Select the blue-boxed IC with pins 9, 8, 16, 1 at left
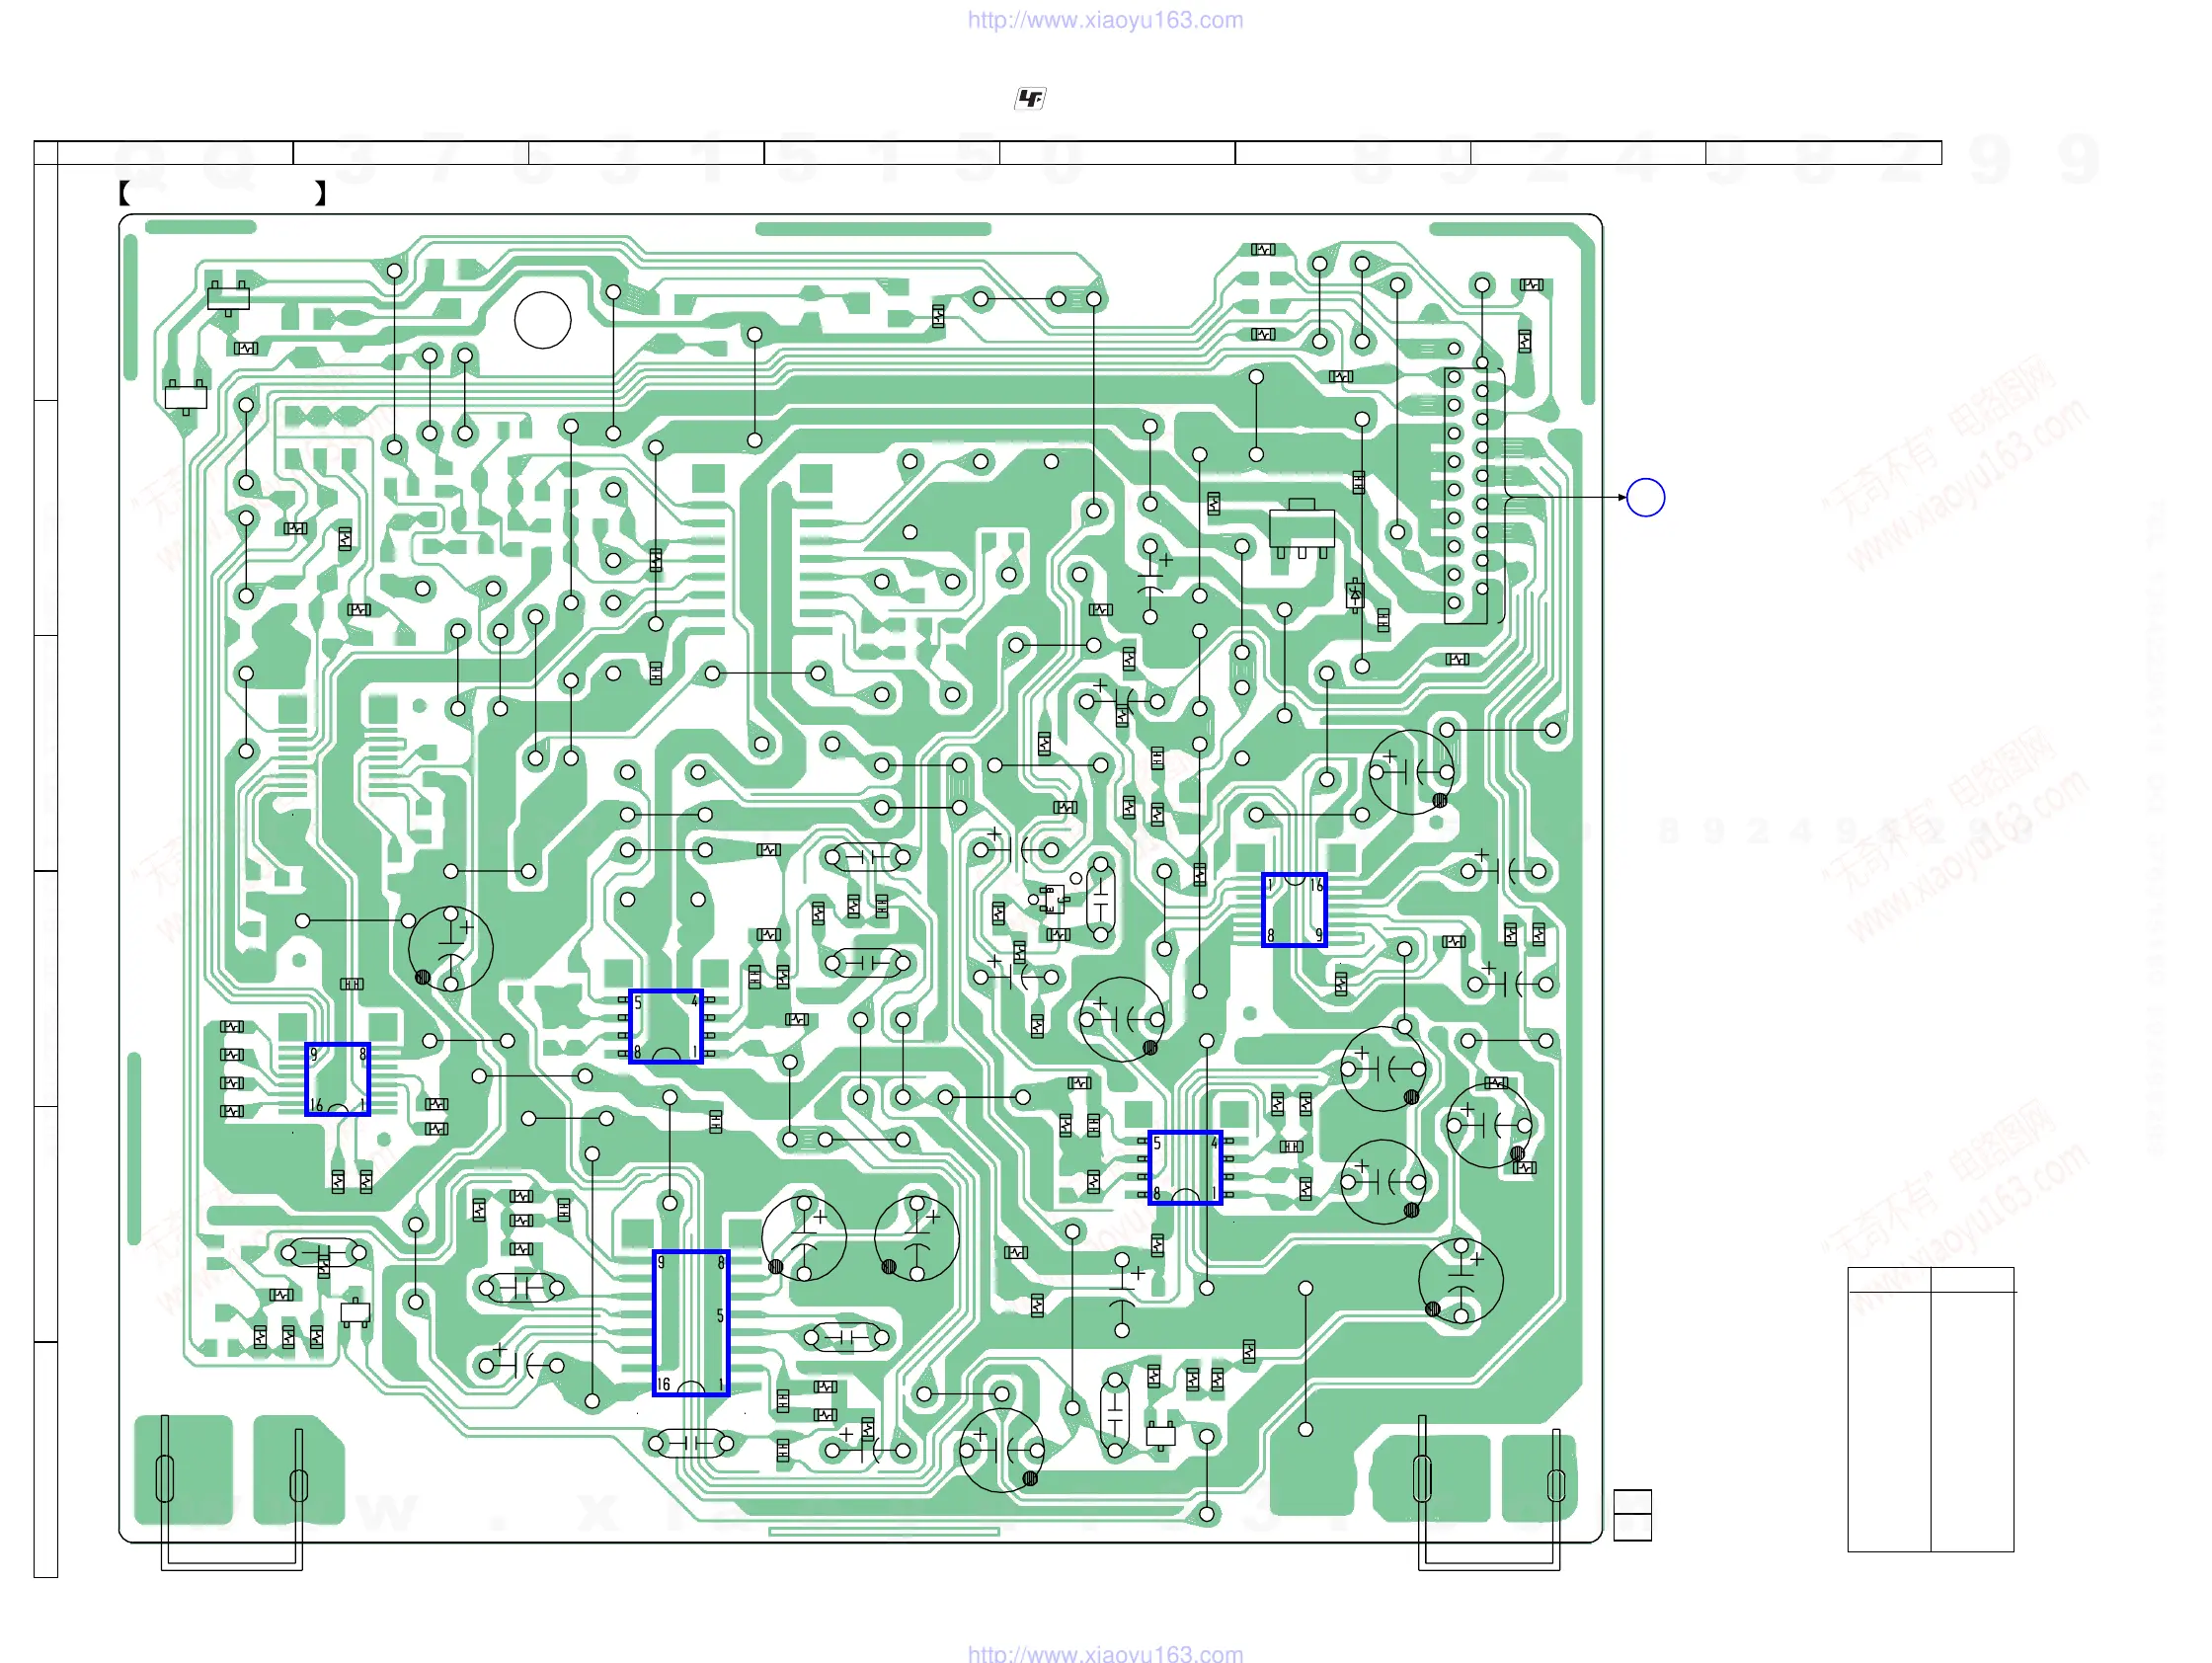 tap(337, 1079)
